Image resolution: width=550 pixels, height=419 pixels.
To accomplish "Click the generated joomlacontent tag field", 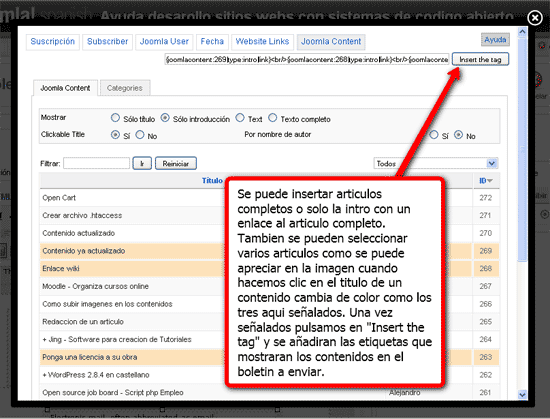I will click(x=307, y=59).
